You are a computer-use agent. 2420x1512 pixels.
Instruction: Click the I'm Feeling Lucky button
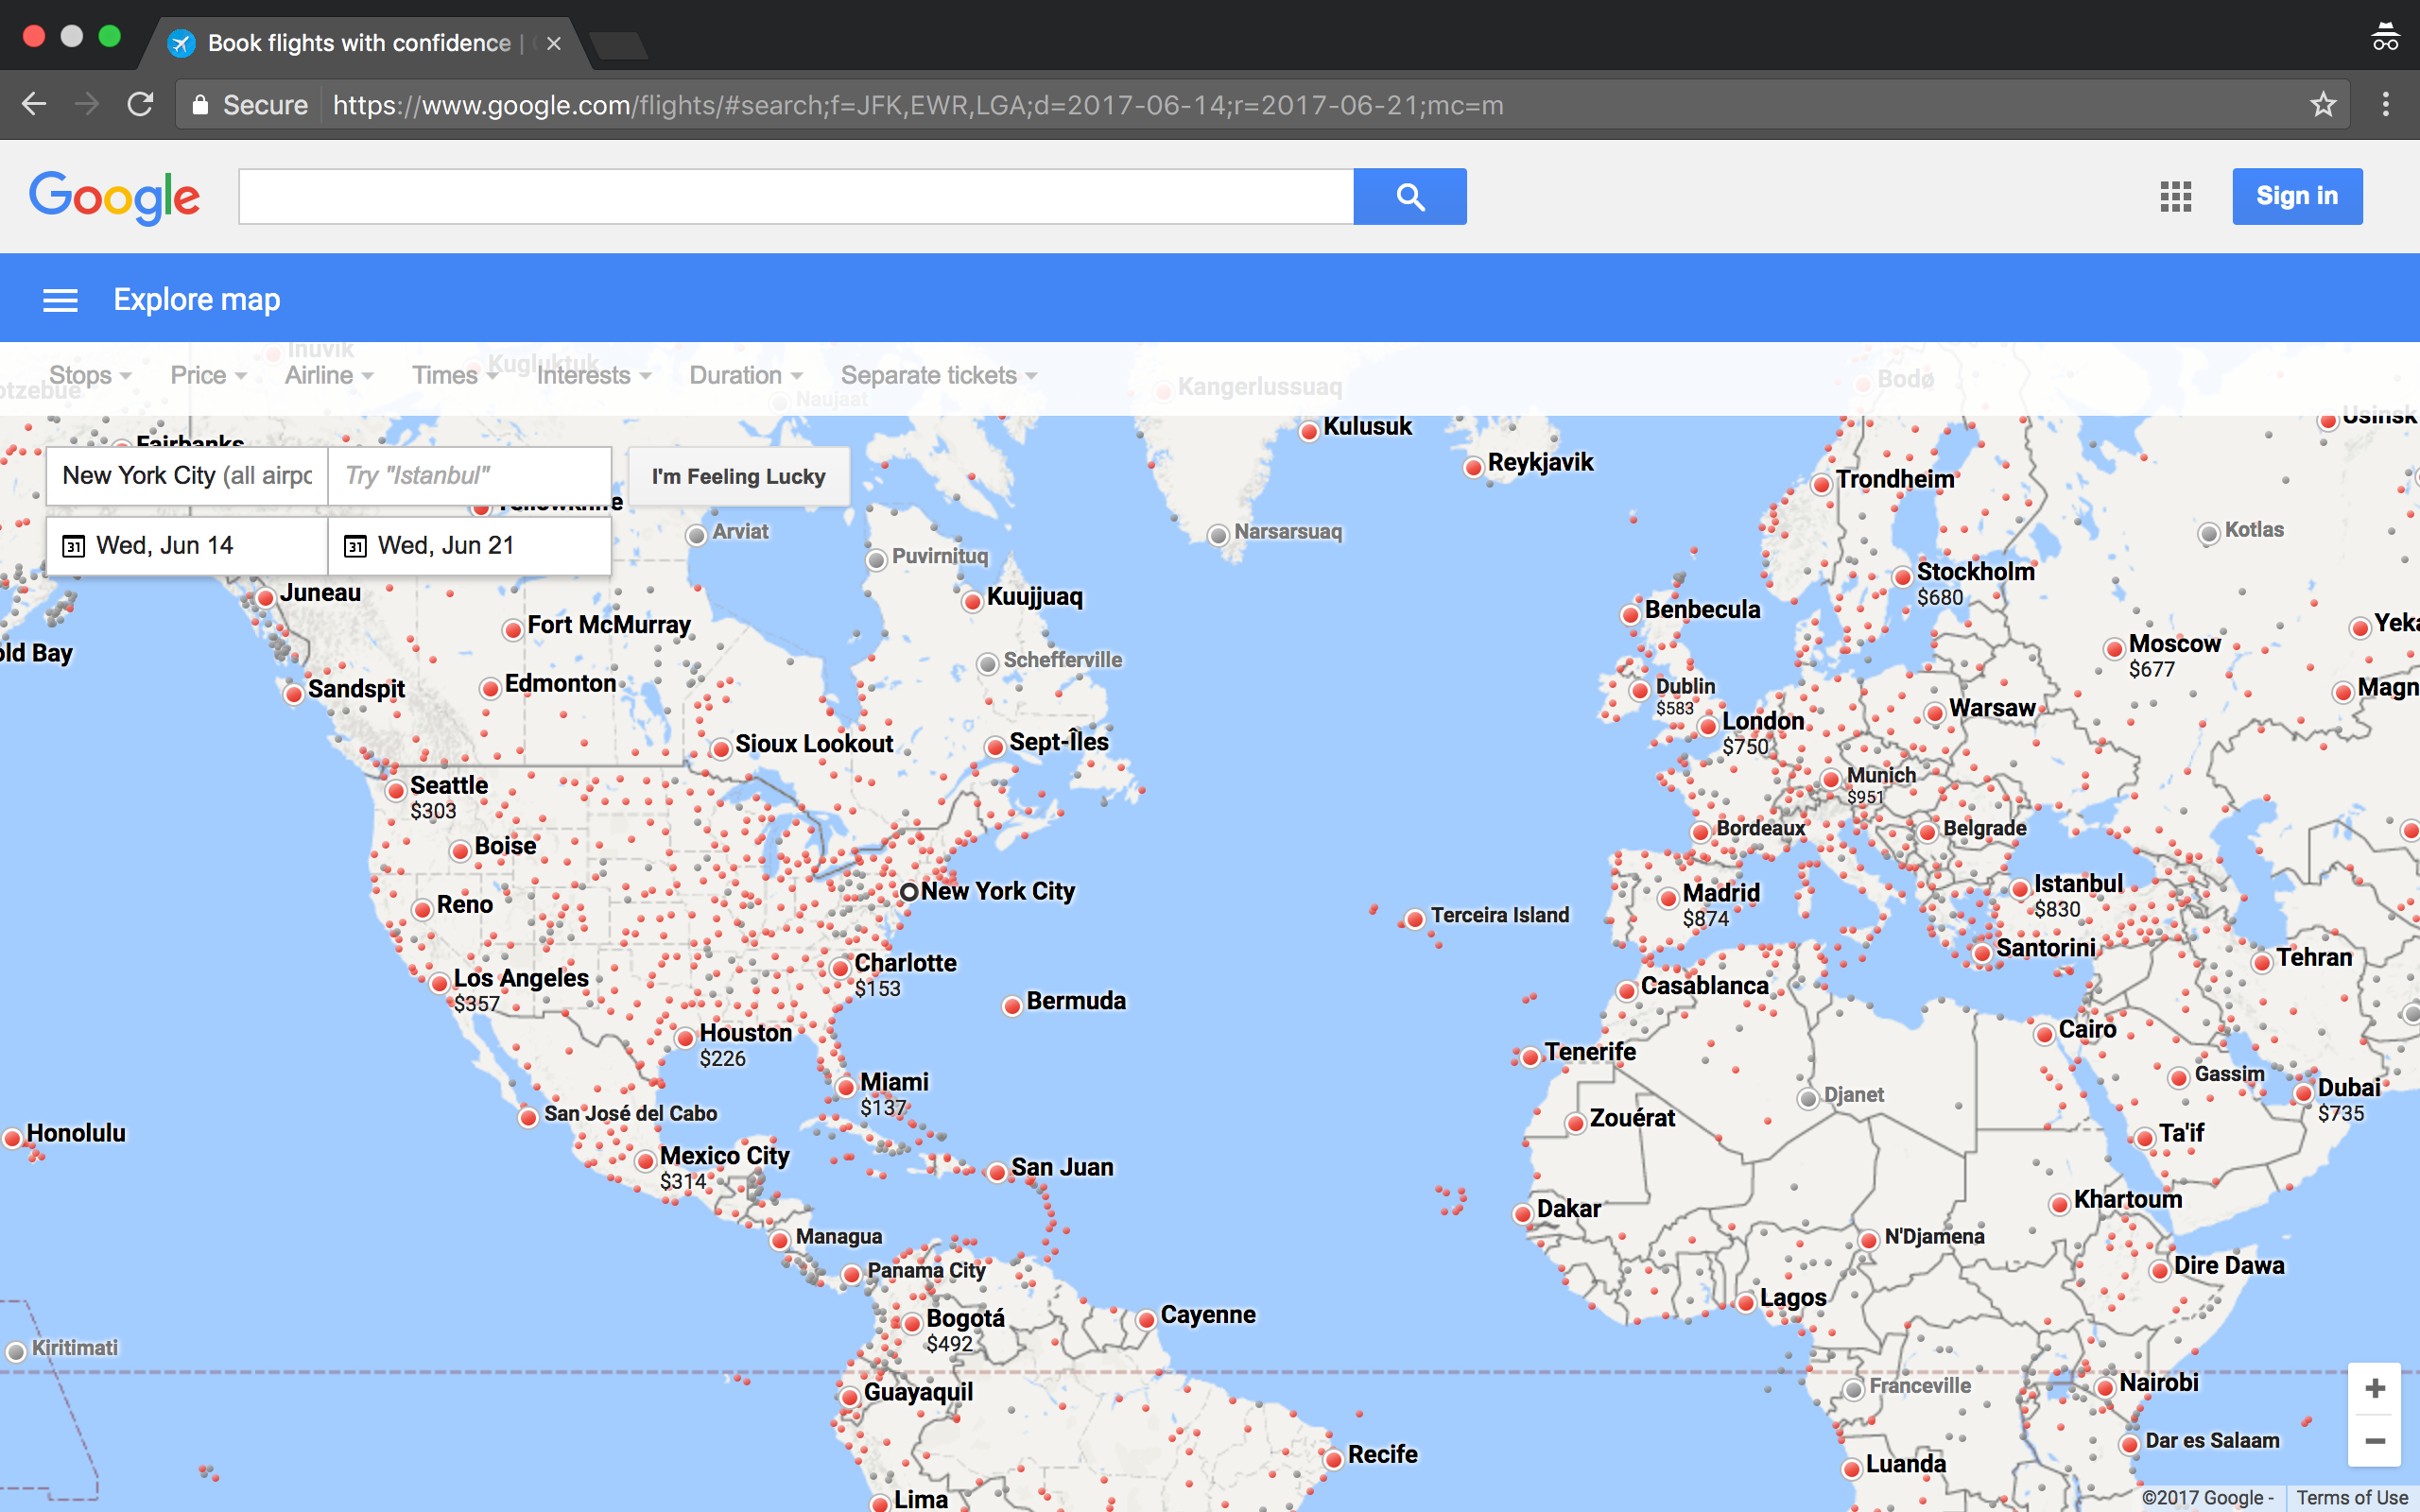point(739,477)
